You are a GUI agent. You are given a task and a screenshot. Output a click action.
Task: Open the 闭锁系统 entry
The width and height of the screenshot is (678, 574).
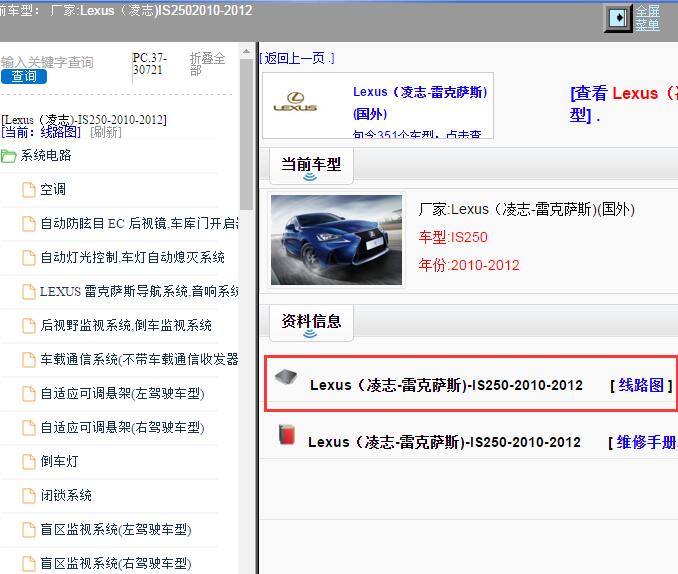click(66, 495)
